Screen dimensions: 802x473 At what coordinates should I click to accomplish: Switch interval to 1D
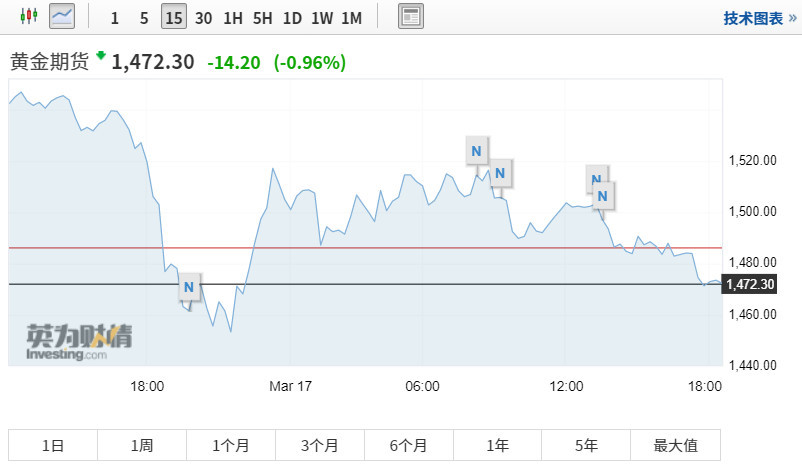coord(292,18)
